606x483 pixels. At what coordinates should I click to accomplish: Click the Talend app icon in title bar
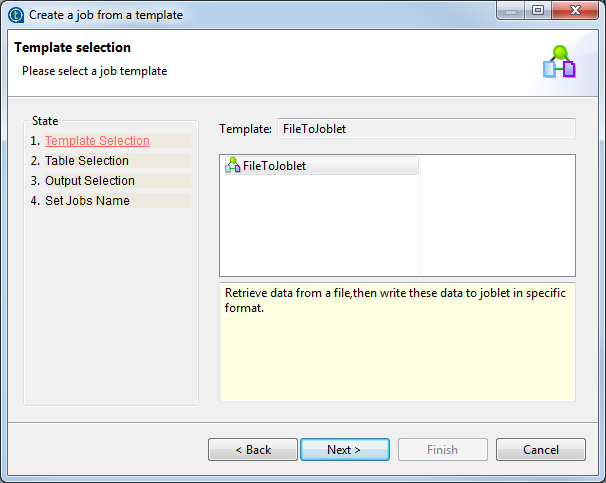[15, 15]
